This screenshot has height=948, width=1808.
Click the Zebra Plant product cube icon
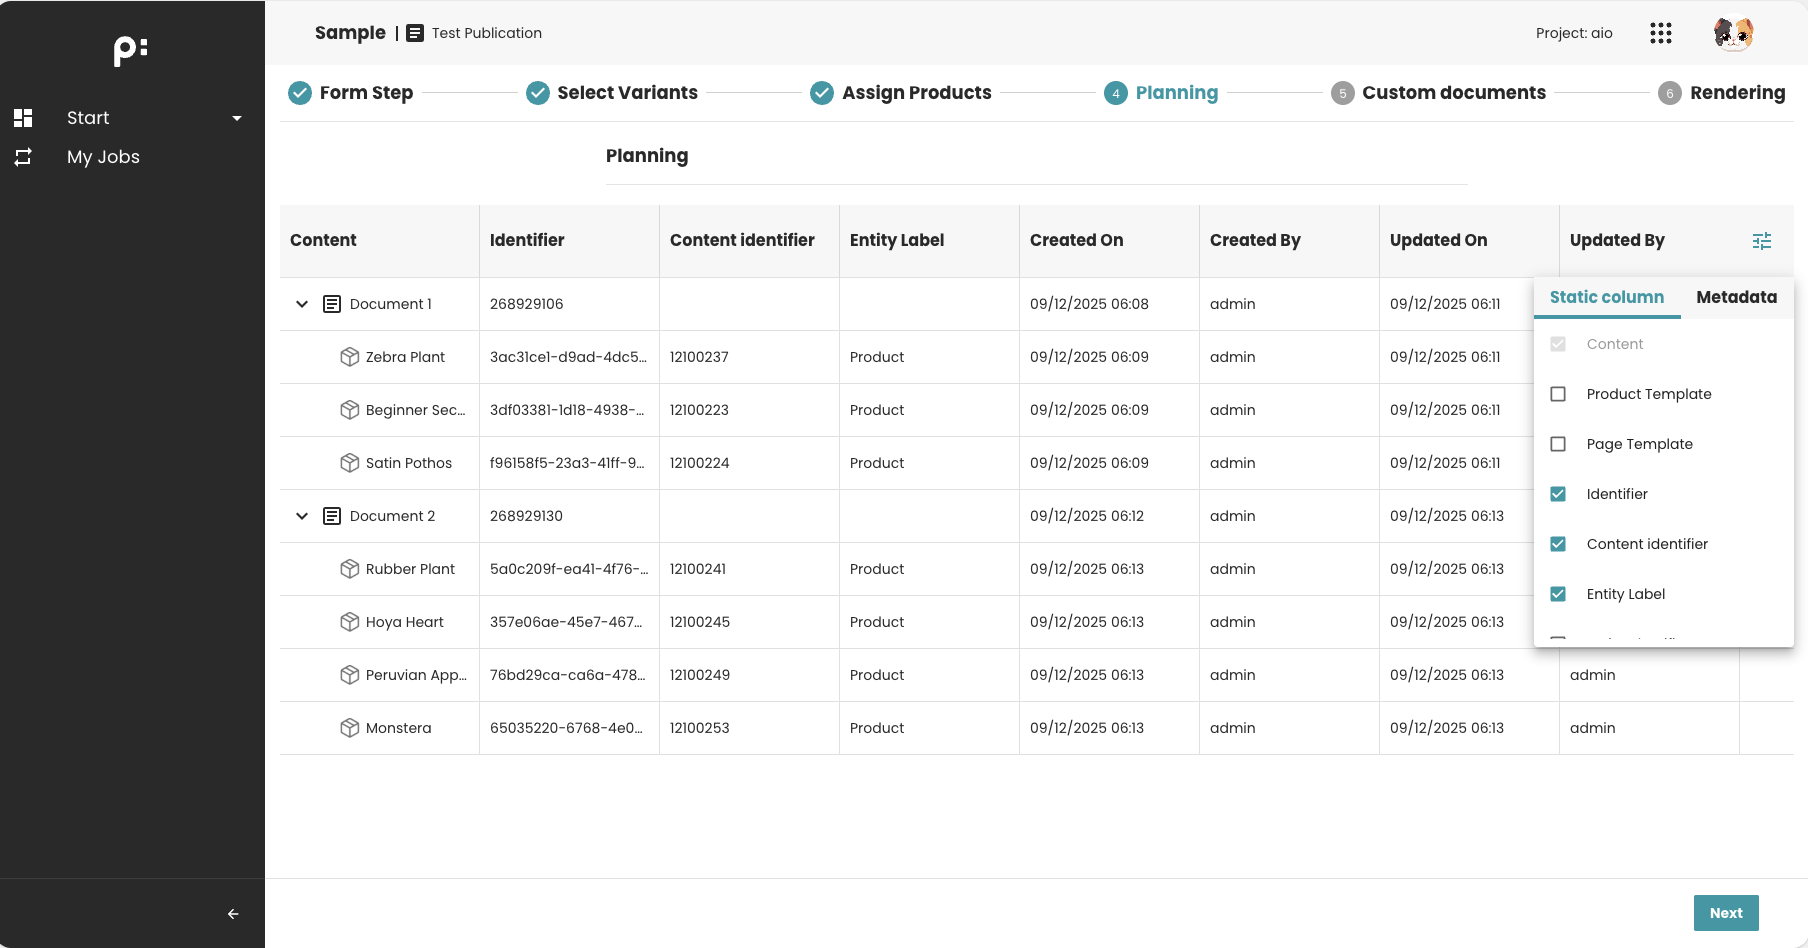[349, 357]
